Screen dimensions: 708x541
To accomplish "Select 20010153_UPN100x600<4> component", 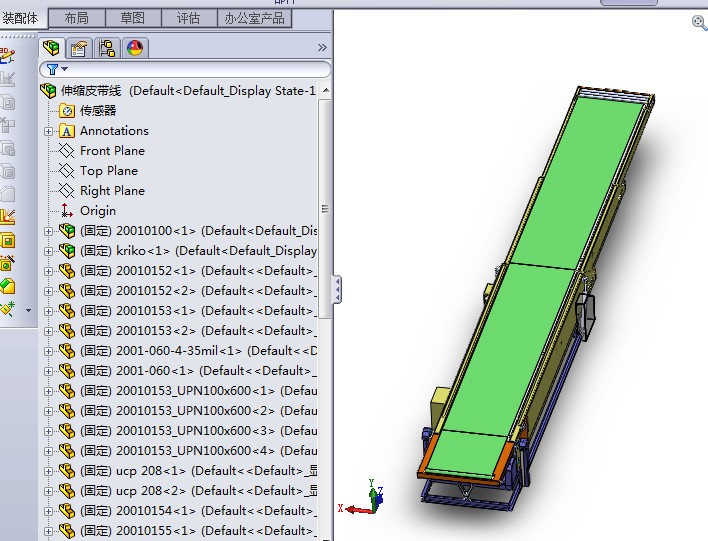I will pos(188,451).
